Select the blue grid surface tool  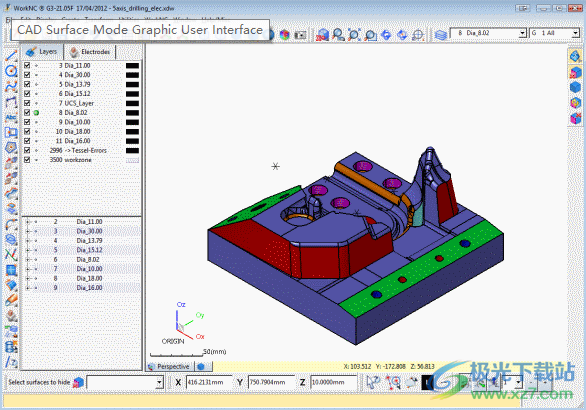point(11,270)
